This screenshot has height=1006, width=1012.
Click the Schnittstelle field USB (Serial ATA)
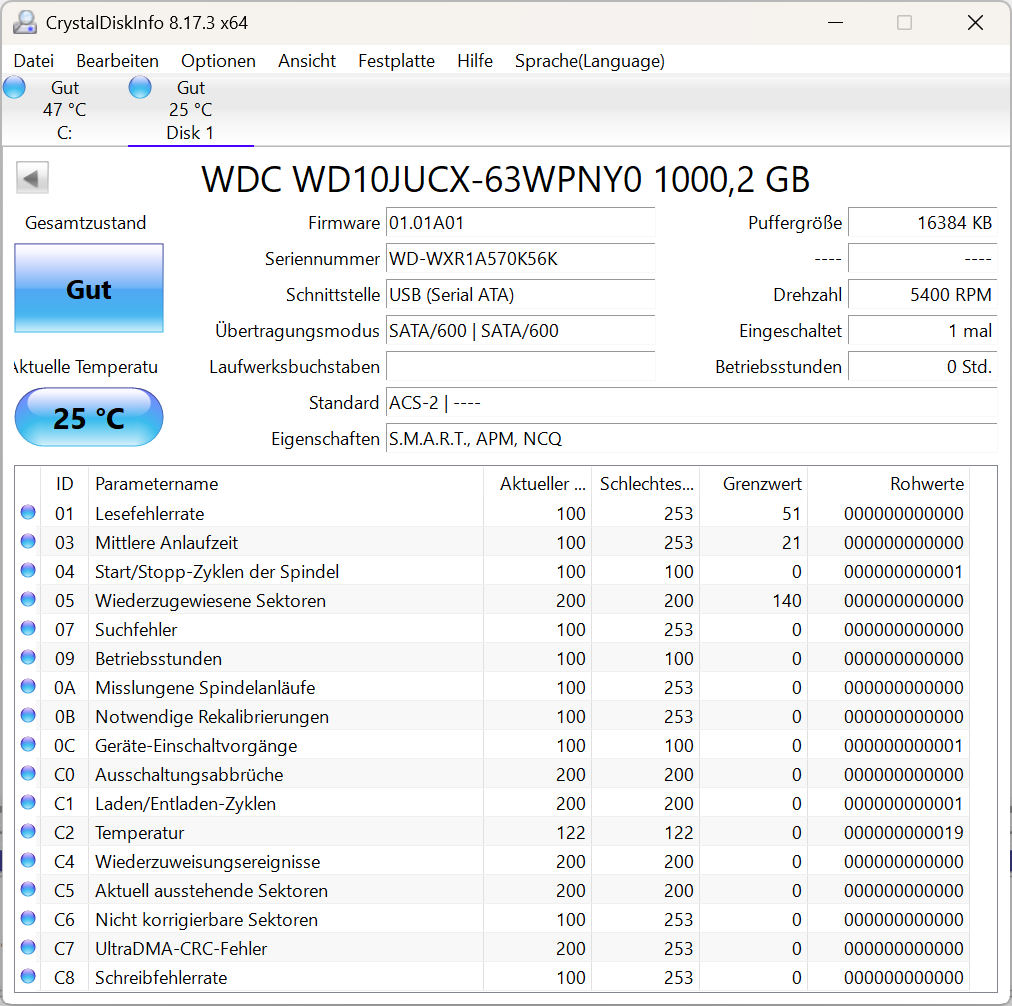point(520,295)
